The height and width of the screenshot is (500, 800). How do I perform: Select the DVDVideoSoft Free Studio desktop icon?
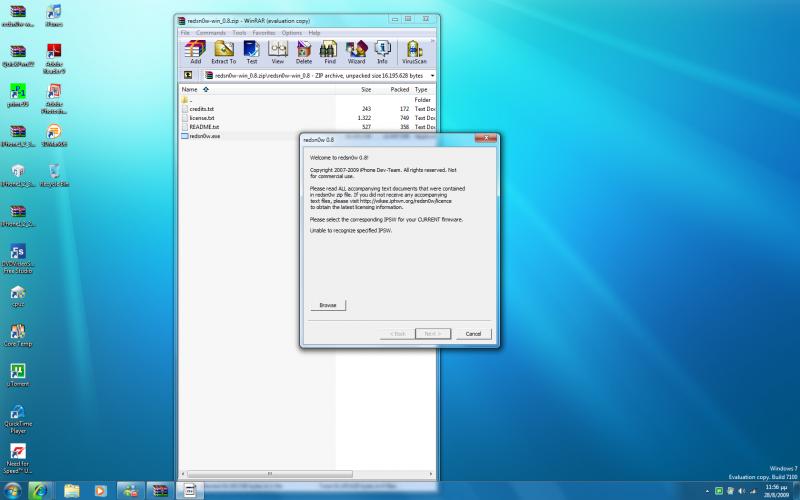pos(18,258)
